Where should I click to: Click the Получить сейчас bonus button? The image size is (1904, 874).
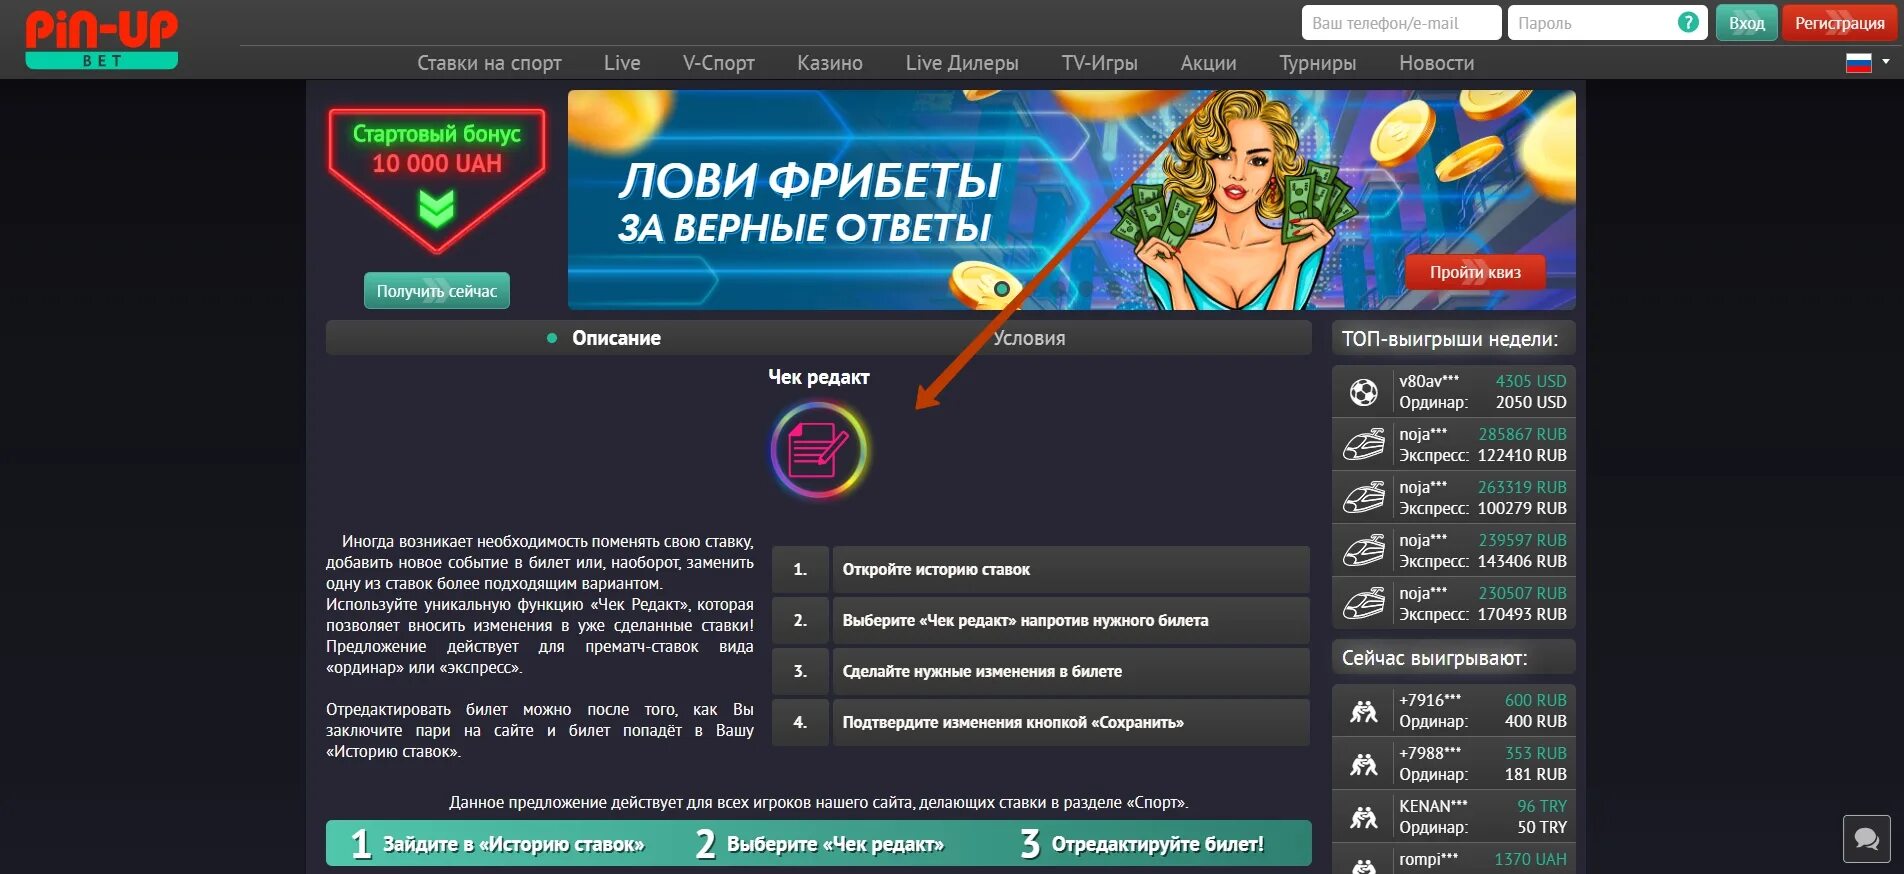click(437, 291)
